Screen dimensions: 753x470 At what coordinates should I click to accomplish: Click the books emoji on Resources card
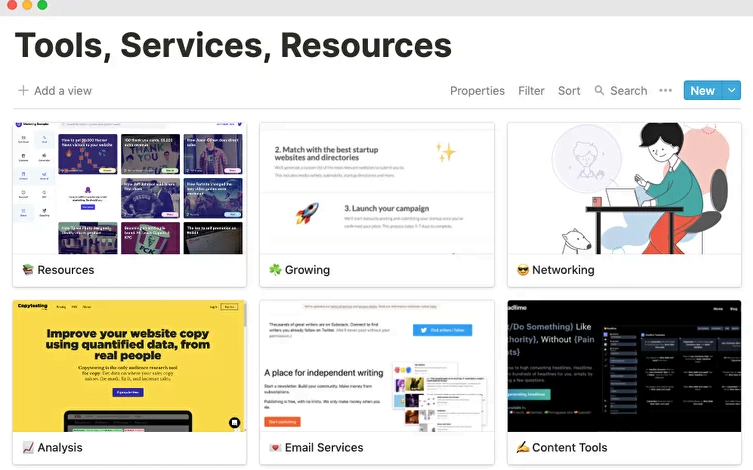coord(28,270)
